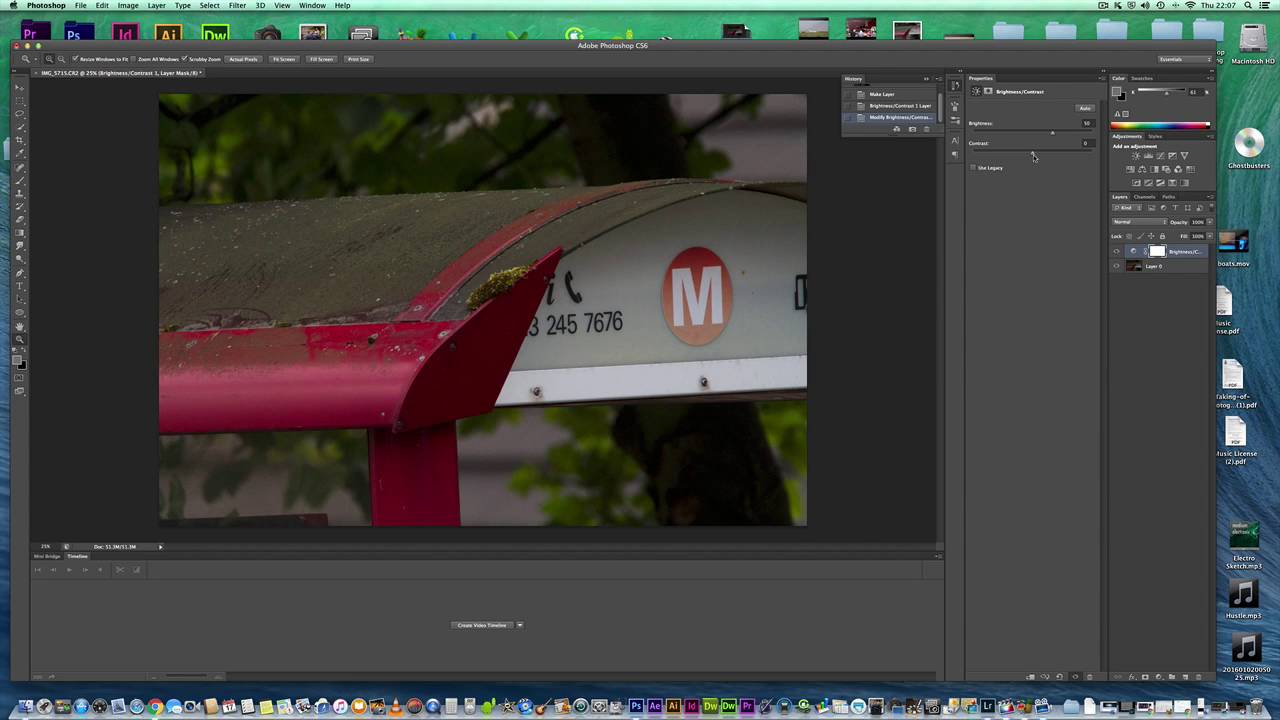Open the Essentials workspace dropdown

1183,59
